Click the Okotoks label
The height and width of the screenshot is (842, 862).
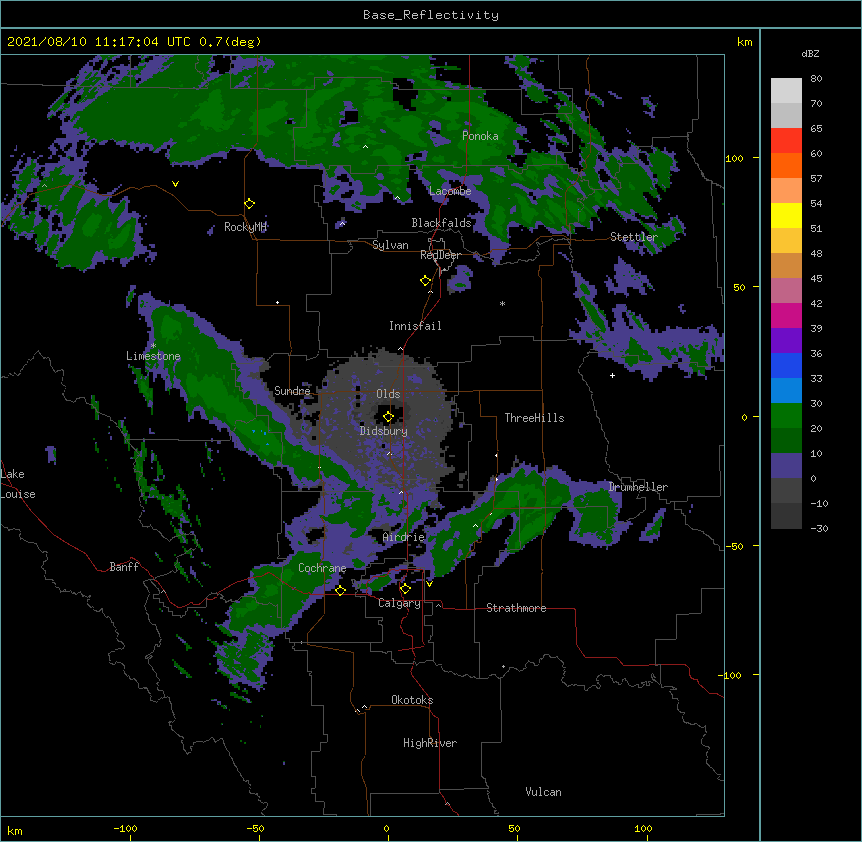pyautogui.click(x=412, y=700)
